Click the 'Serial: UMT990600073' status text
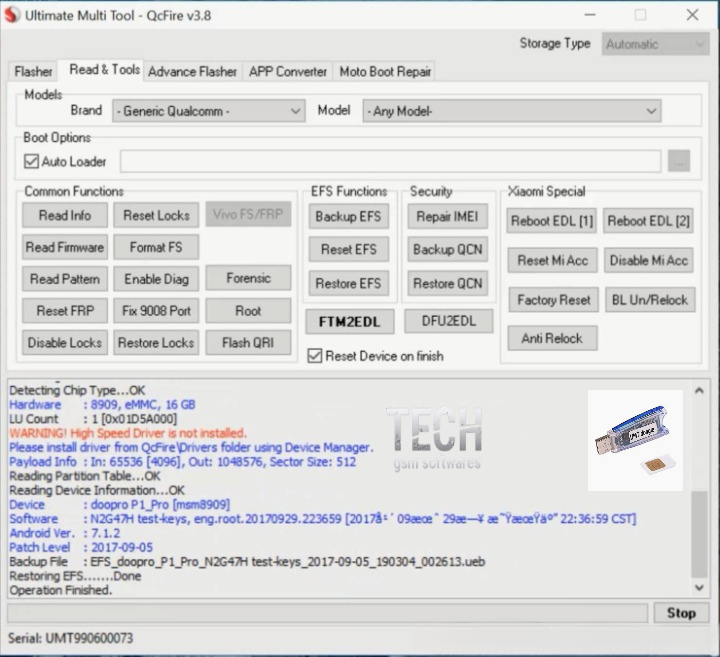Viewport: 720px width, 657px height. coord(70,638)
